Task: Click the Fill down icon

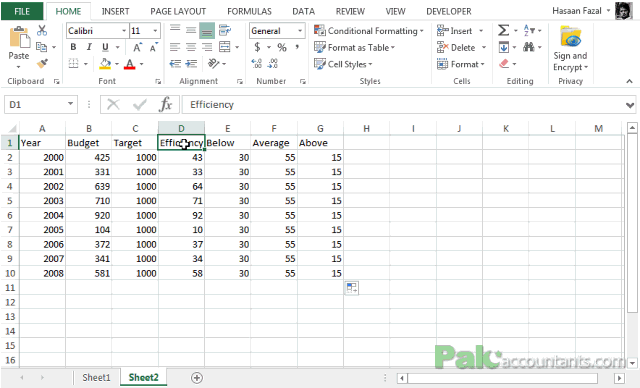Action: (504, 47)
